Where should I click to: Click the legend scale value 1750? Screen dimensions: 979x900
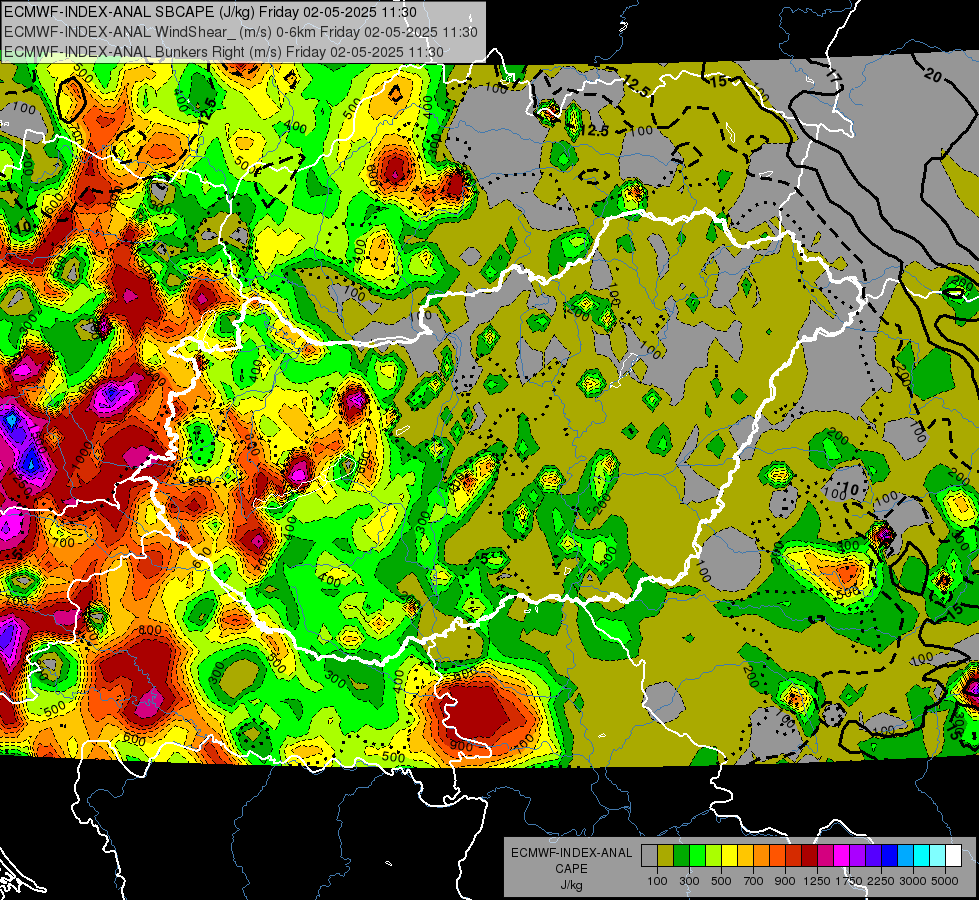click(849, 881)
